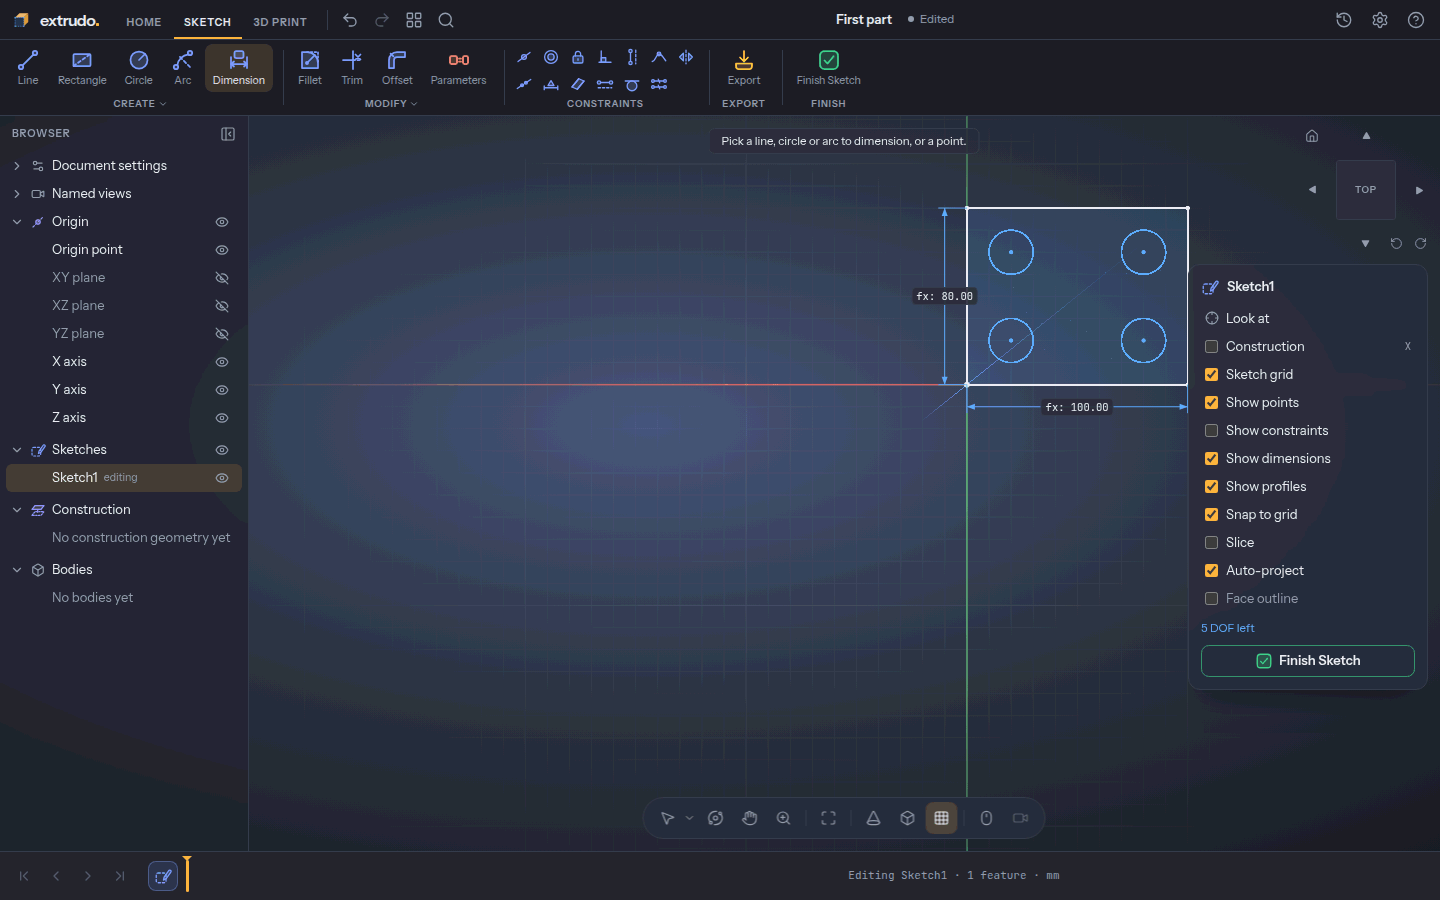Apply the symmetry constraint icon
Screen dimensions: 1440x900
[x=686, y=57]
